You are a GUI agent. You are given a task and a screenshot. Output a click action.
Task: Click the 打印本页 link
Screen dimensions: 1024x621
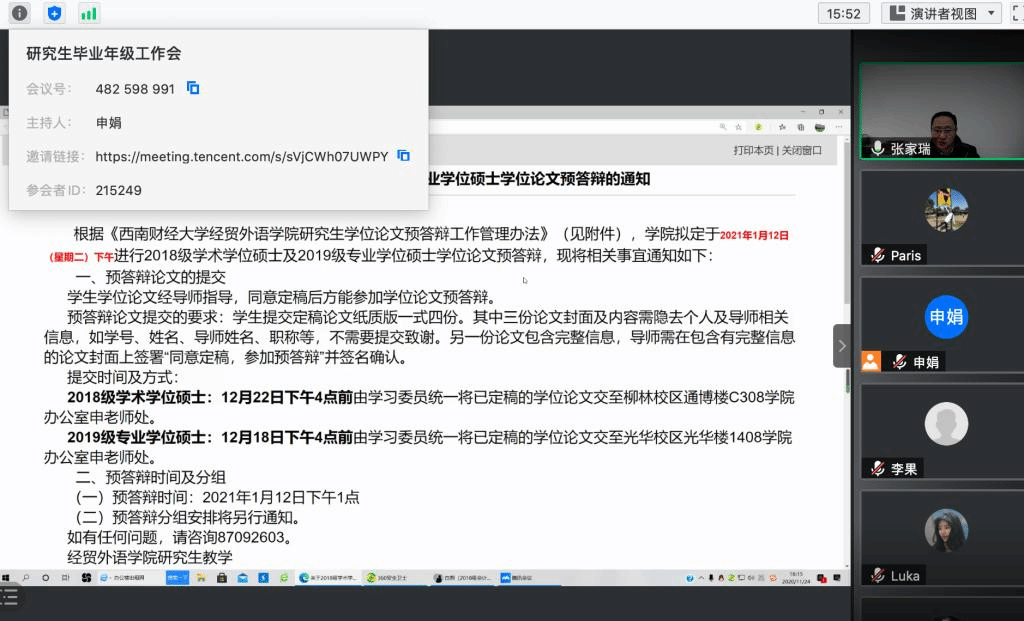(753, 150)
